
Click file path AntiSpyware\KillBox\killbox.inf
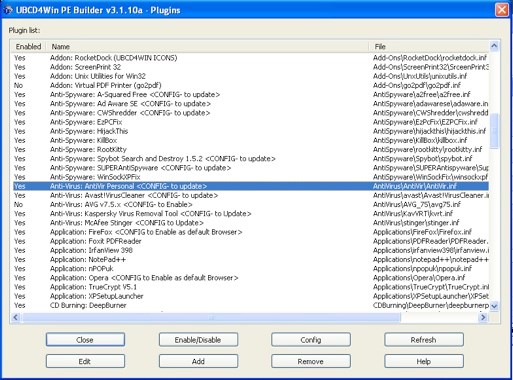[x=420, y=140]
